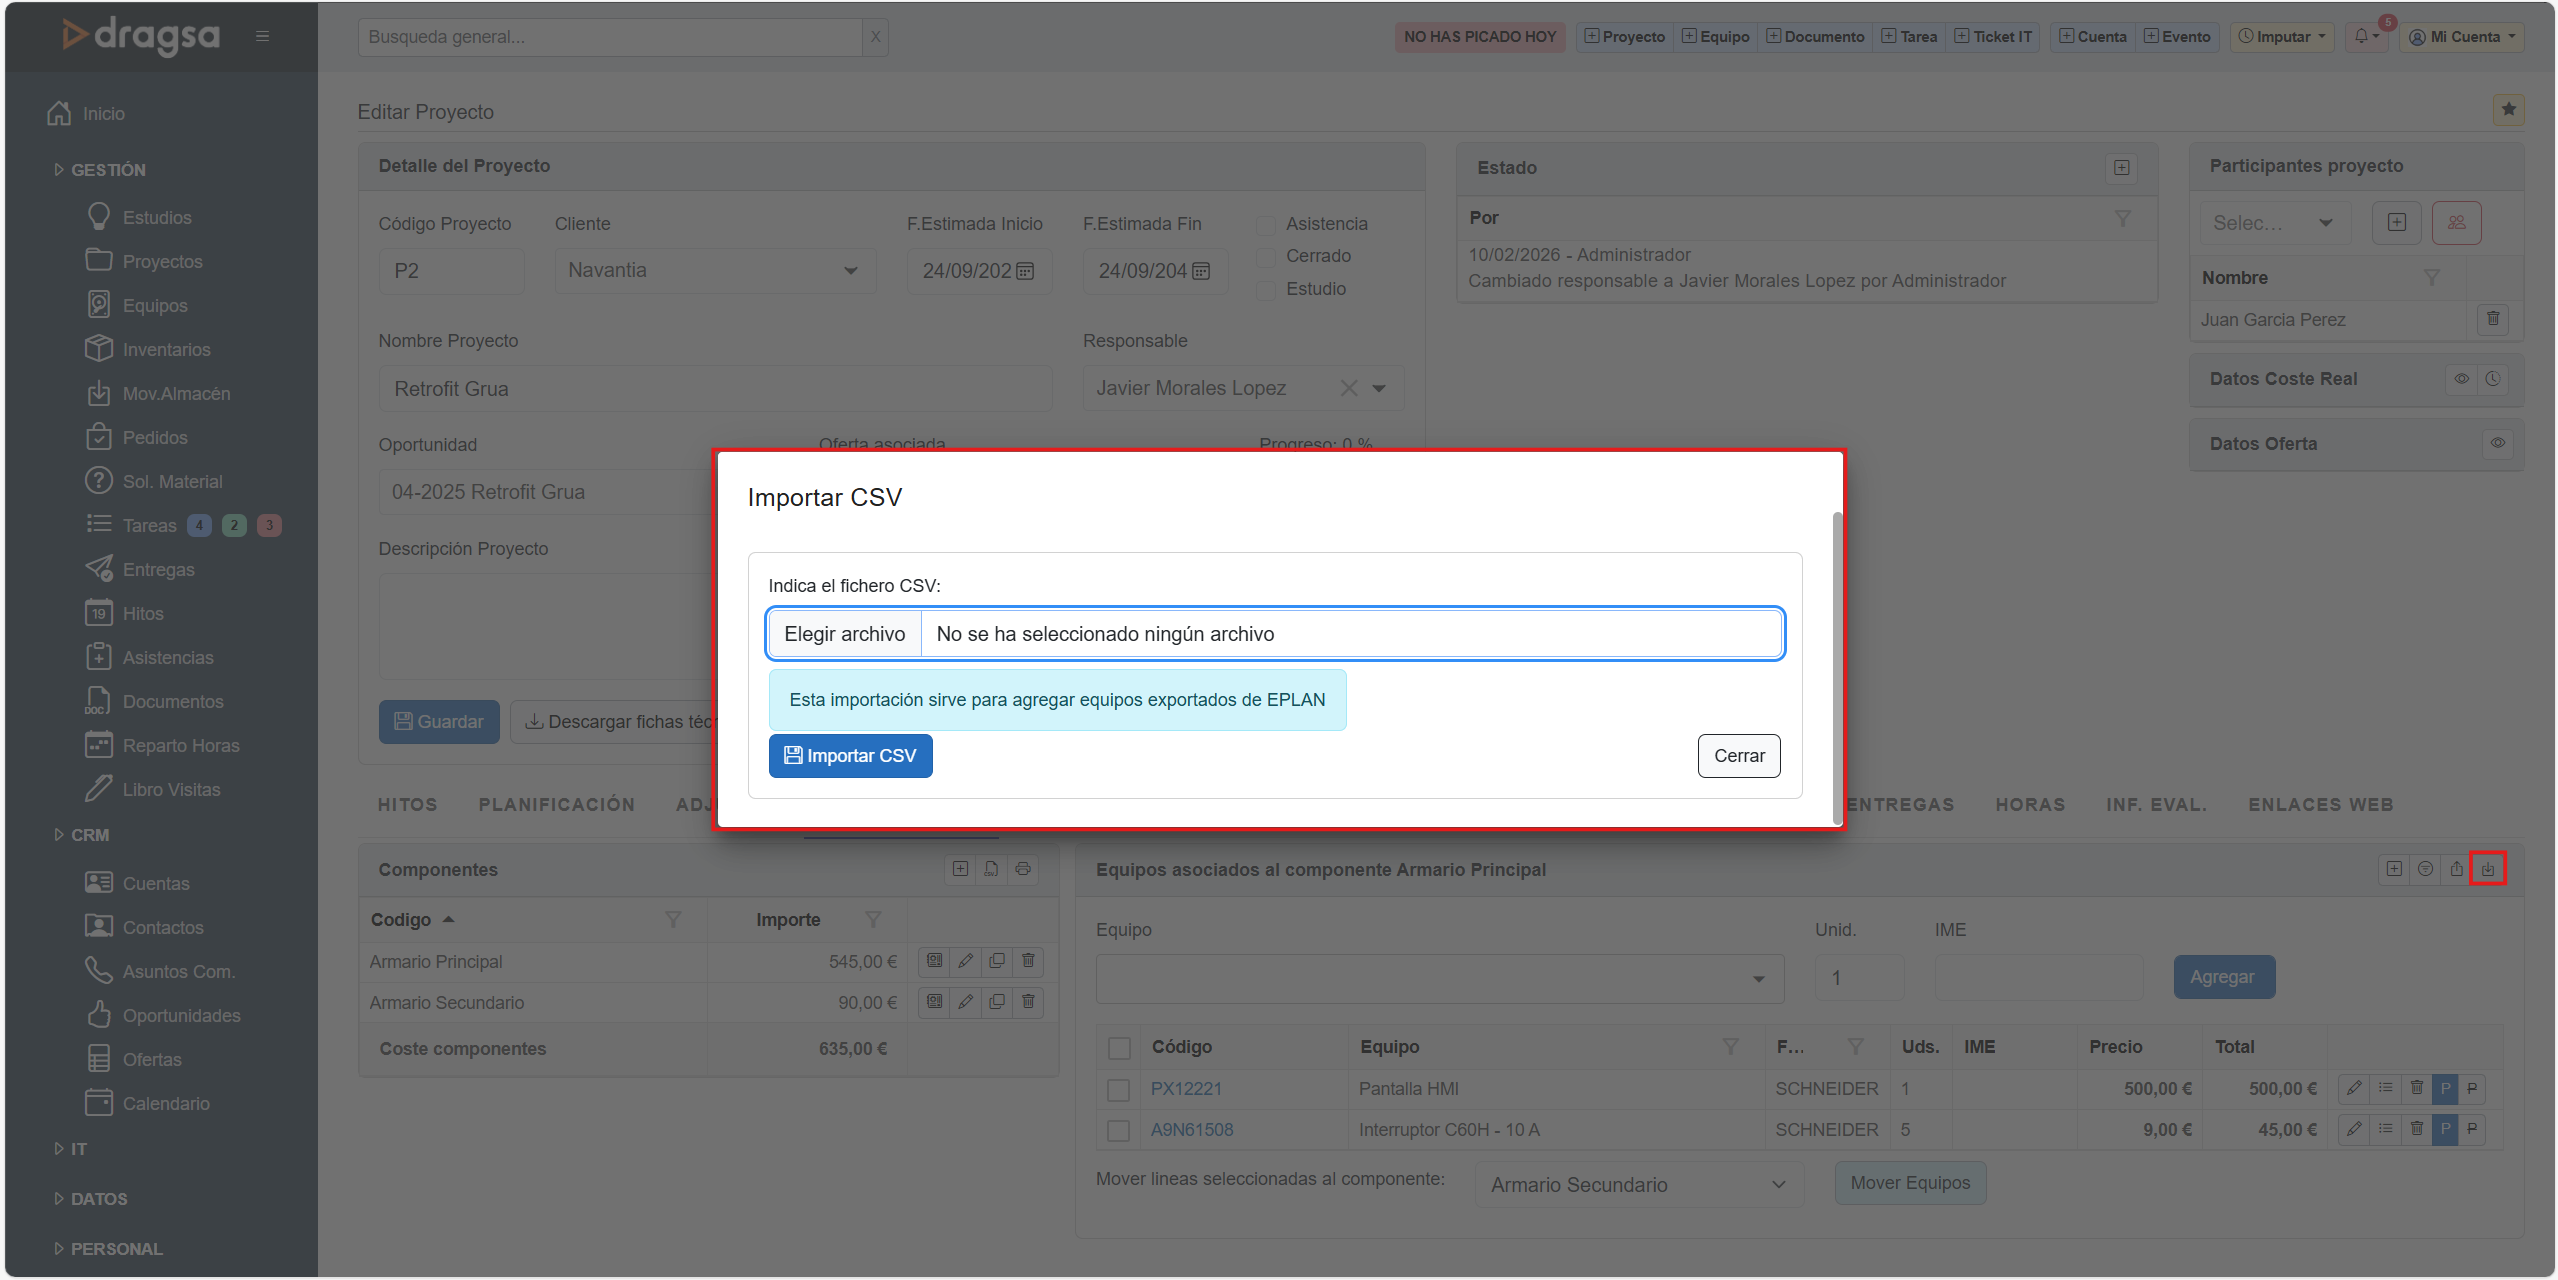Click the import icon in Equipos panel header
Image resolution: width=2558 pixels, height=1280 pixels.
(x=2488, y=869)
